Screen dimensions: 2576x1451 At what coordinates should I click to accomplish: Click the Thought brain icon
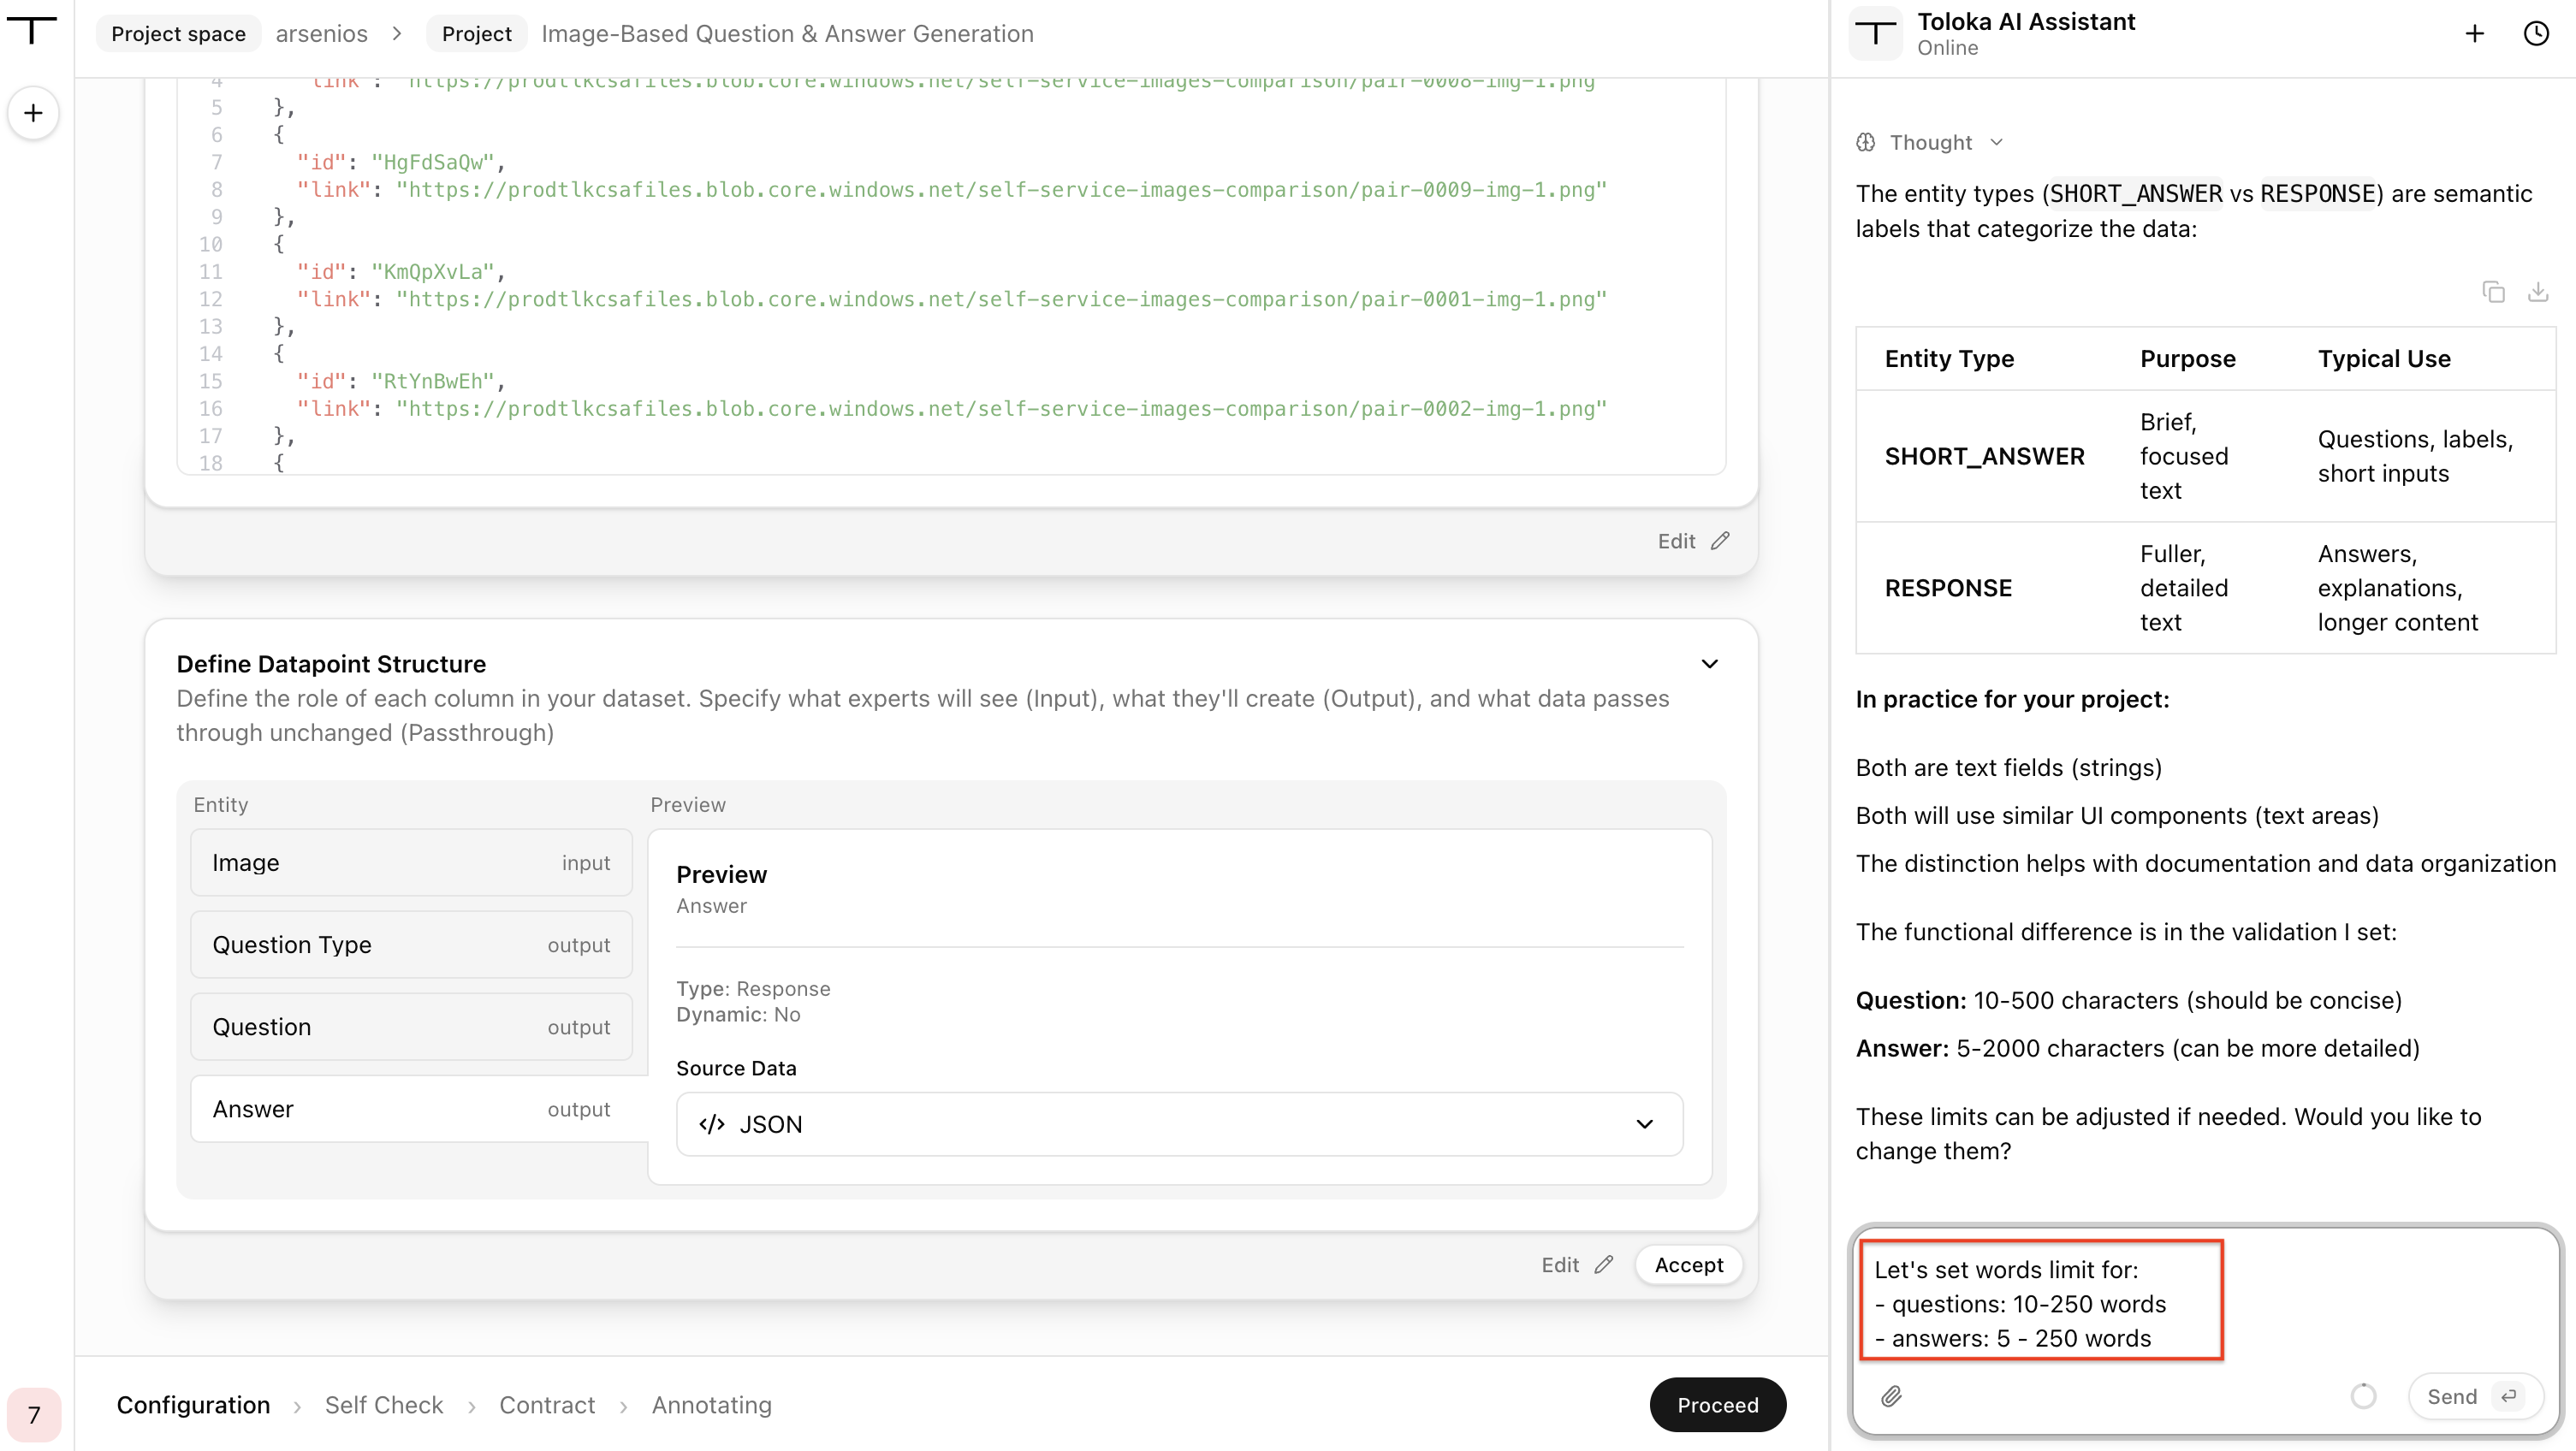point(1866,142)
